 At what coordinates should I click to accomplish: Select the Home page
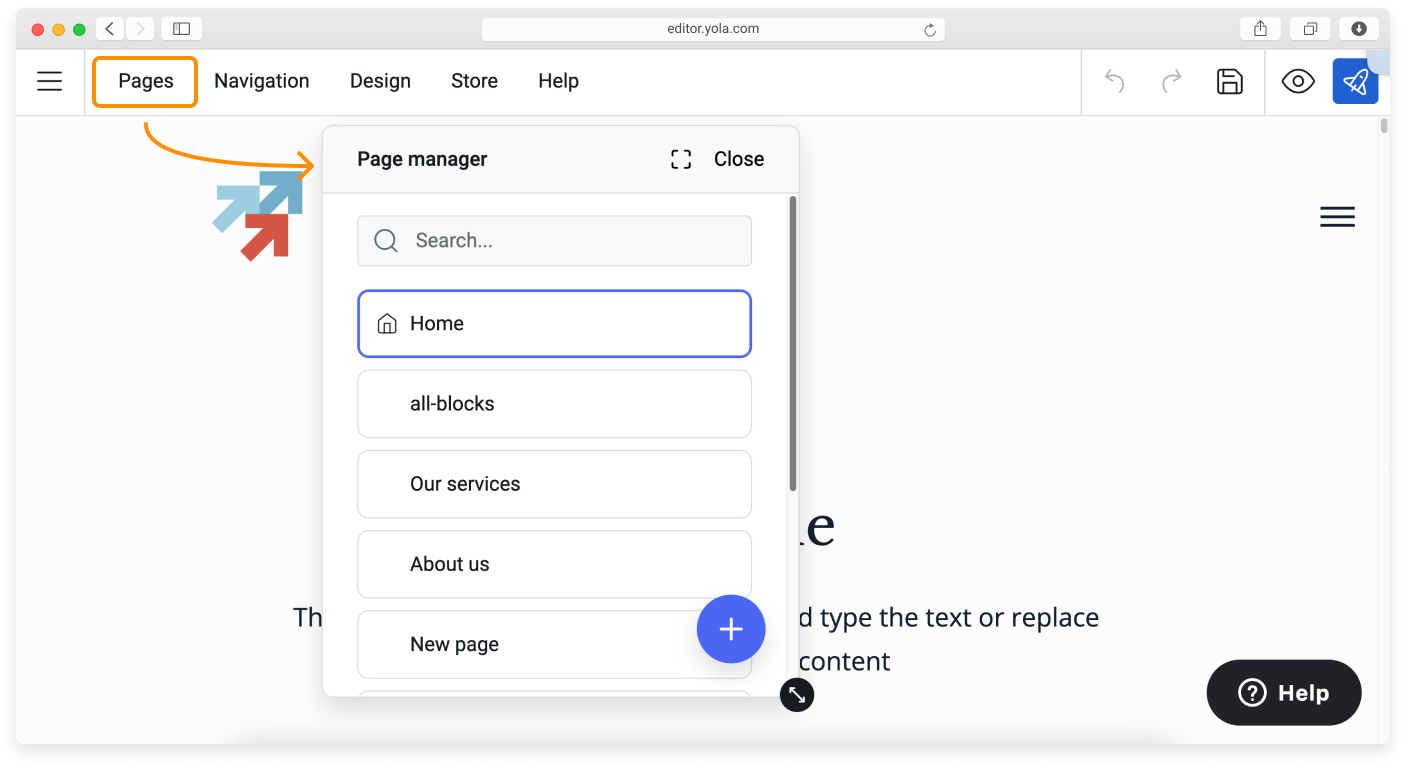(554, 324)
